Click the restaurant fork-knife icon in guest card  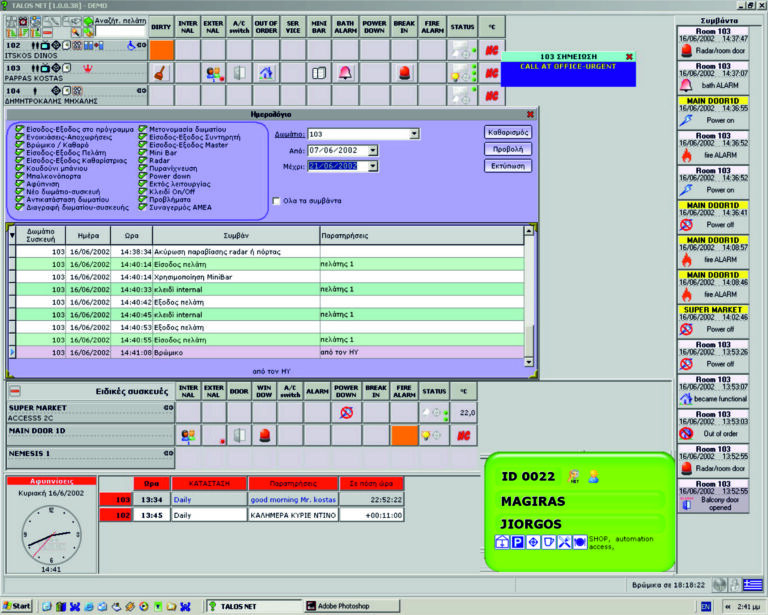pyautogui.click(x=563, y=541)
